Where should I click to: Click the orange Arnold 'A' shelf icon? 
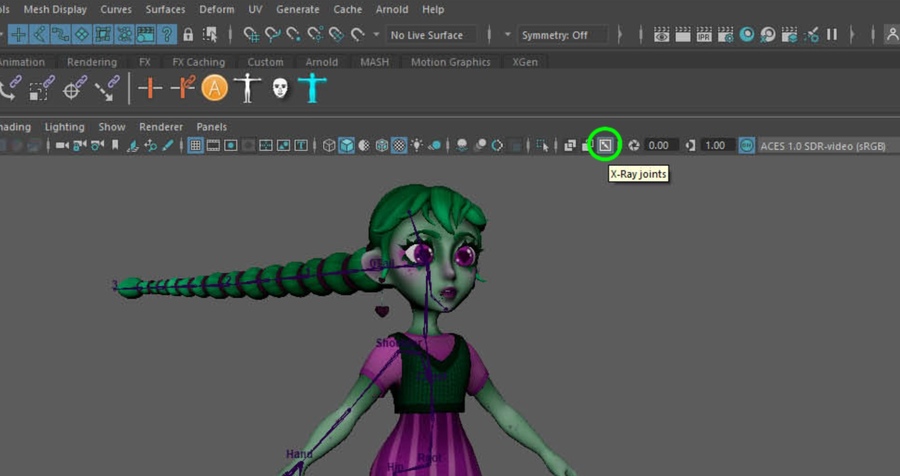(x=215, y=89)
